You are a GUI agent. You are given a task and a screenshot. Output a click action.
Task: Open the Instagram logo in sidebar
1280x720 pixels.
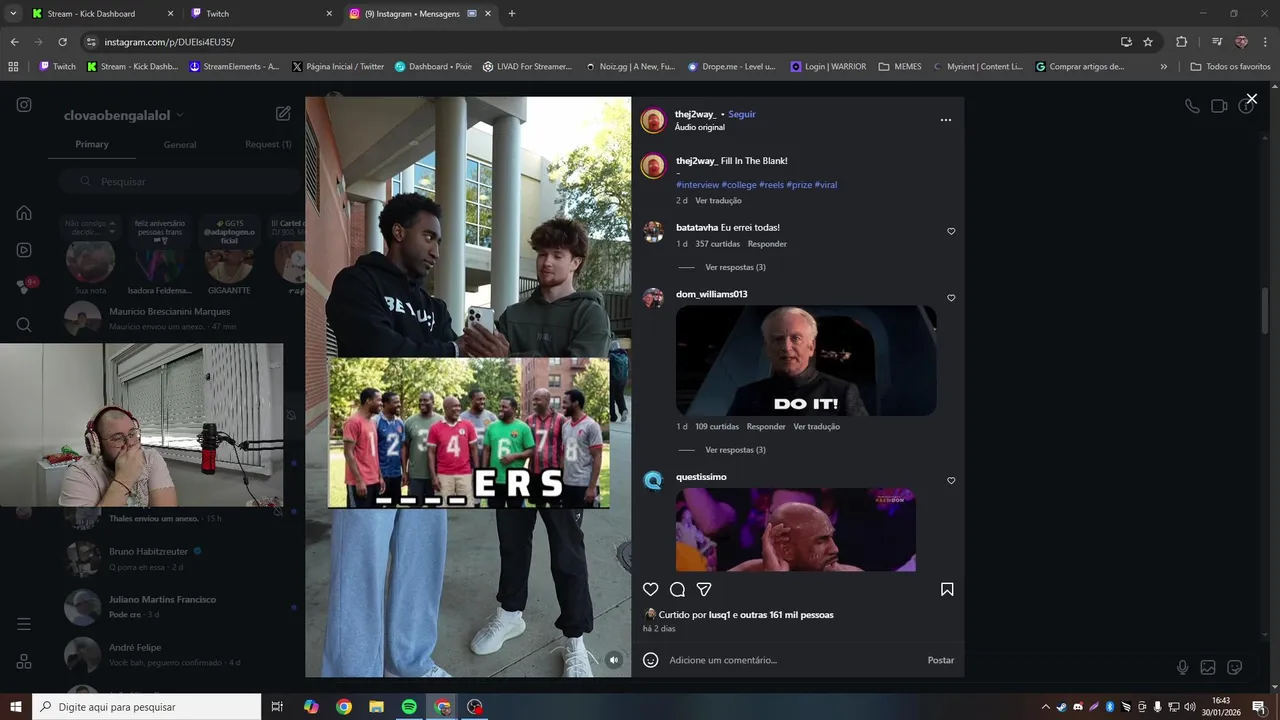pos(24,105)
